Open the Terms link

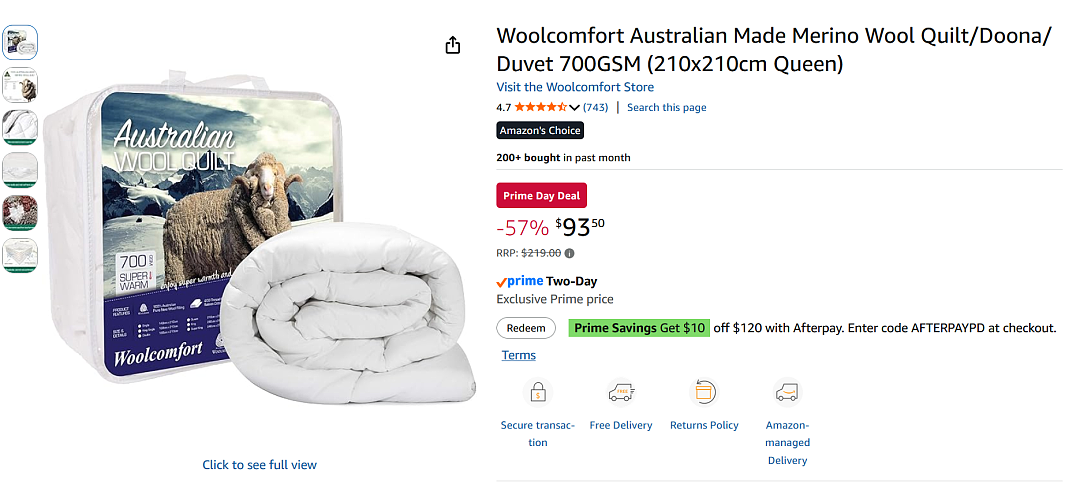click(x=519, y=356)
